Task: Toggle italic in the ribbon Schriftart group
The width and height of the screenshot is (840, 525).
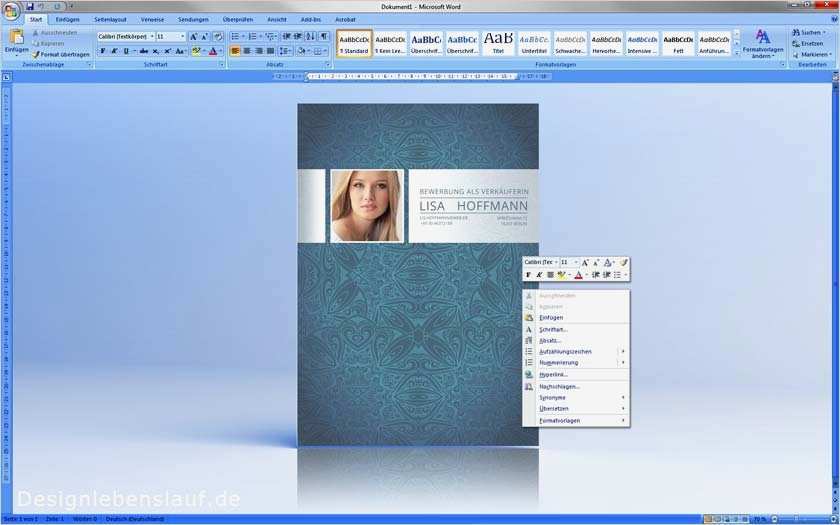Action: pos(114,51)
